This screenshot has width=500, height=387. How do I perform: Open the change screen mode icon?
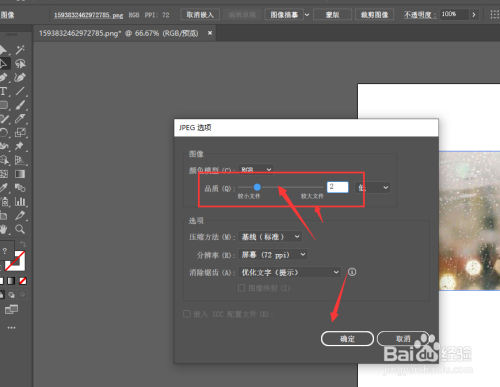(11, 309)
